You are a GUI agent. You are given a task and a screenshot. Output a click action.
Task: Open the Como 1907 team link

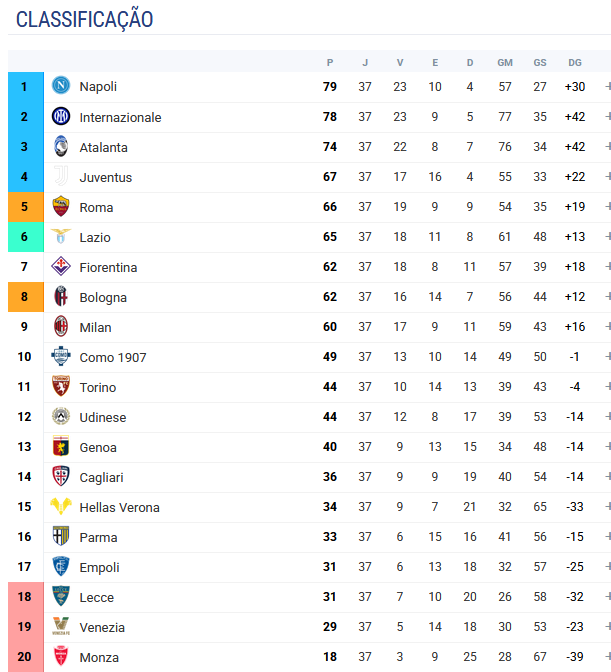[x=113, y=357]
